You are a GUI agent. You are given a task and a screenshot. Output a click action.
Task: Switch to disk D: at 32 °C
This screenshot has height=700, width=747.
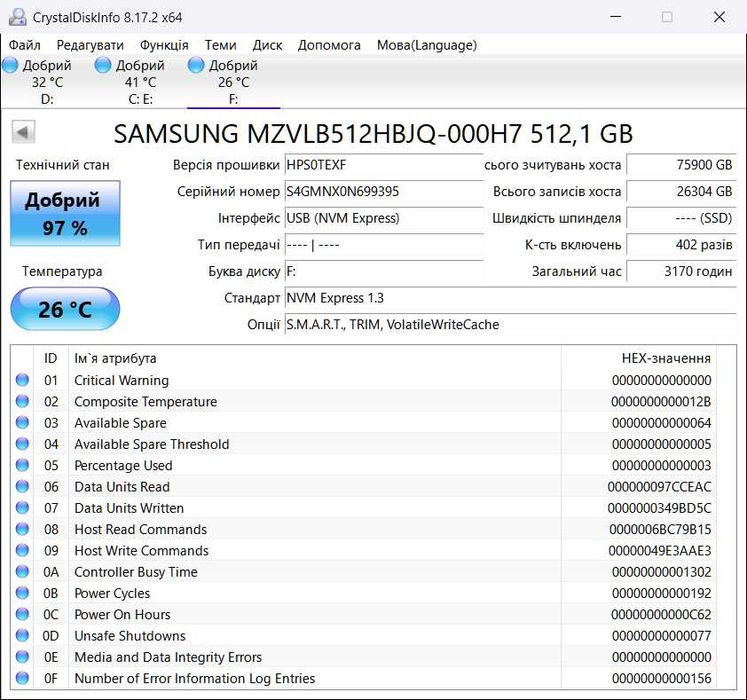[47, 82]
